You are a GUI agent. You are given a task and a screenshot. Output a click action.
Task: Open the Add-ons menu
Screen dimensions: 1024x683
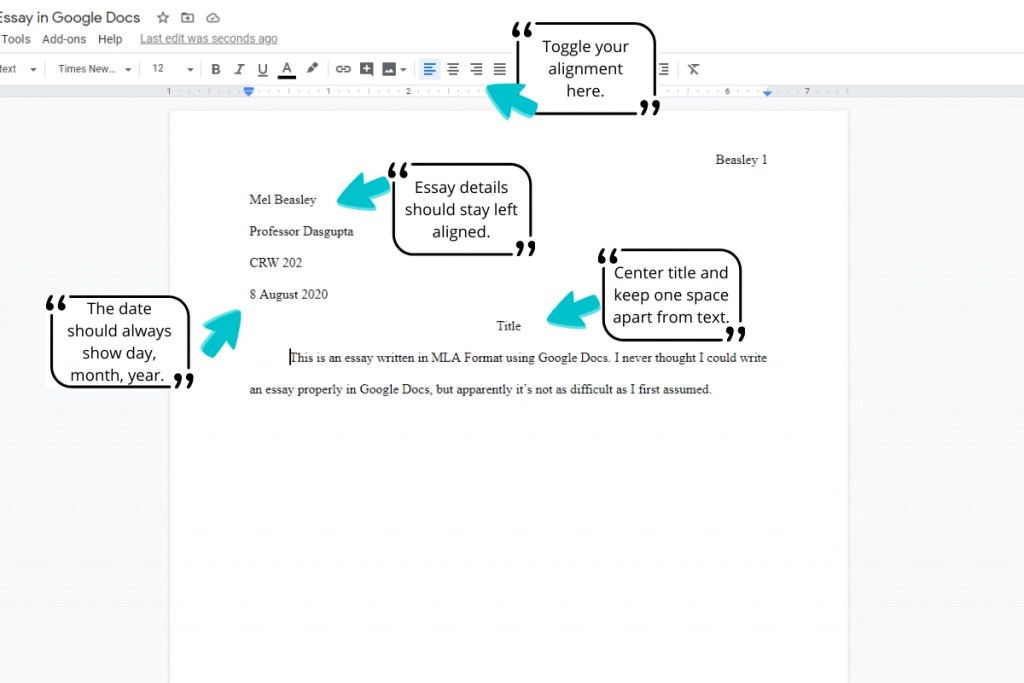tap(64, 39)
